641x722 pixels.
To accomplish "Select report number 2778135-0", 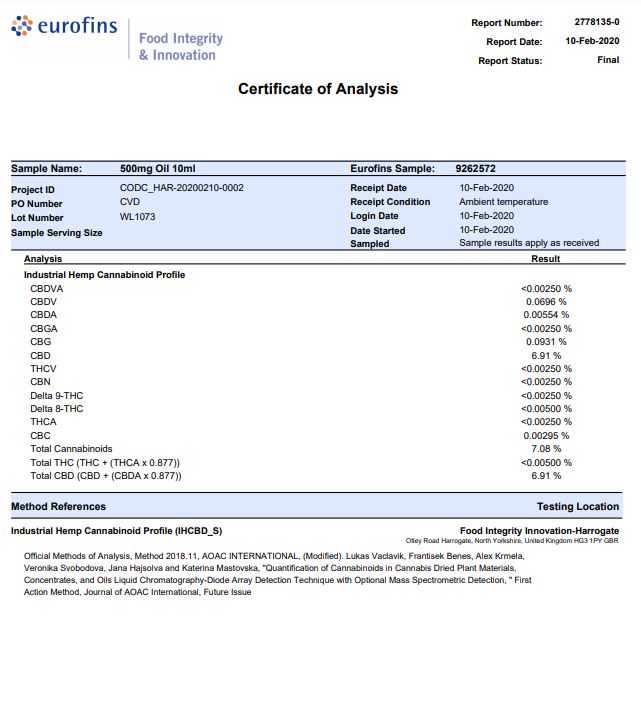I will pos(596,22).
